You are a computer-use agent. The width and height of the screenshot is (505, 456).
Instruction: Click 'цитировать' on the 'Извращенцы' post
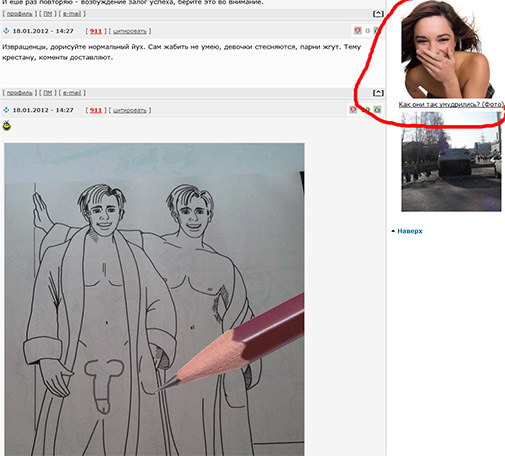tap(130, 31)
